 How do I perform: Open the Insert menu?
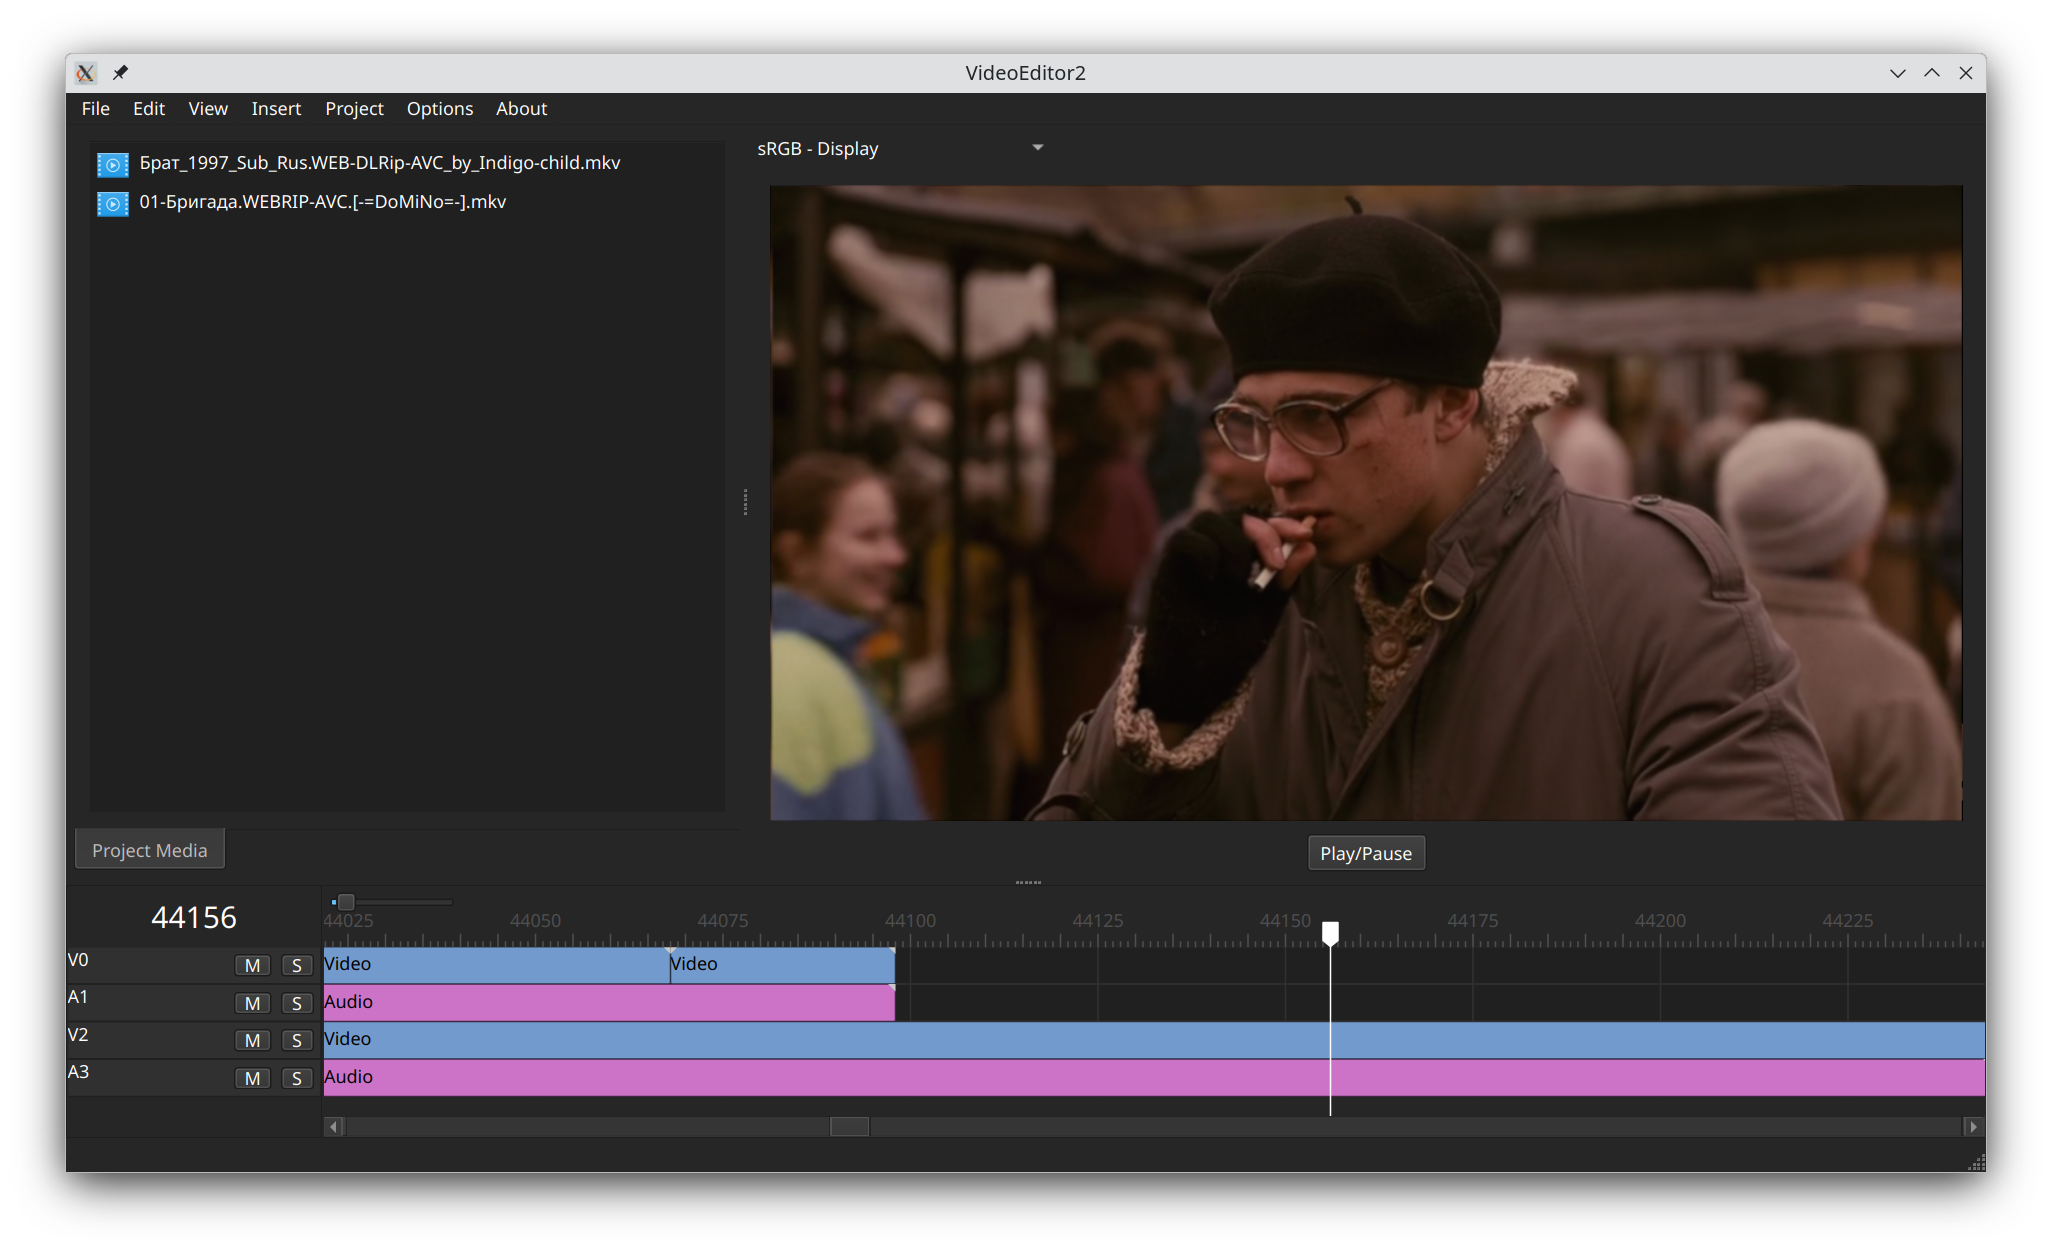click(276, 109)
